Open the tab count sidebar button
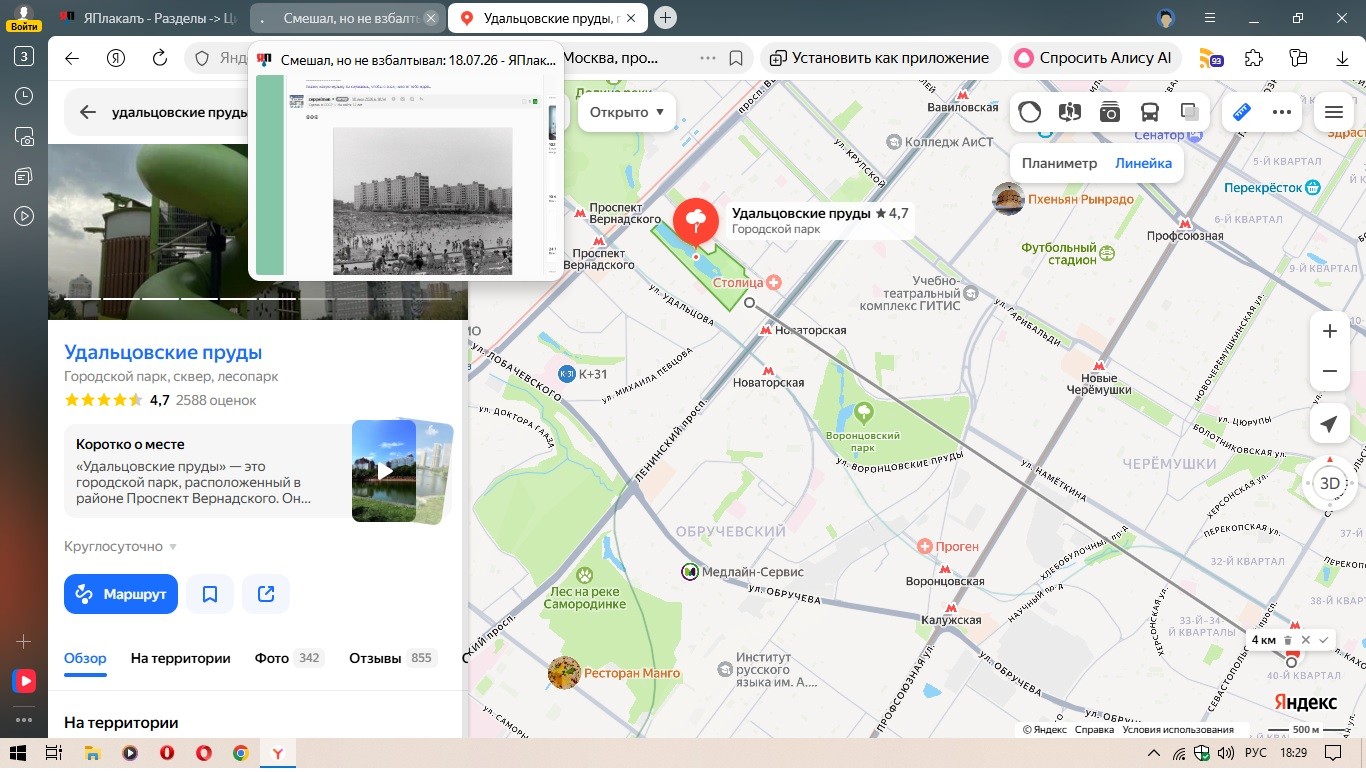The width and height of the screenshot is (1366, 772). (24, 56)
